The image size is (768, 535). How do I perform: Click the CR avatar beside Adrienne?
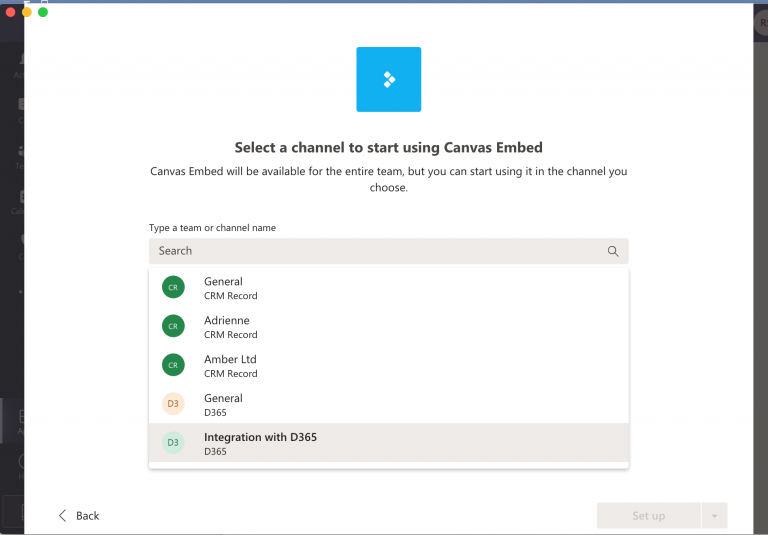pyautogui.click(x=173, y=326)
